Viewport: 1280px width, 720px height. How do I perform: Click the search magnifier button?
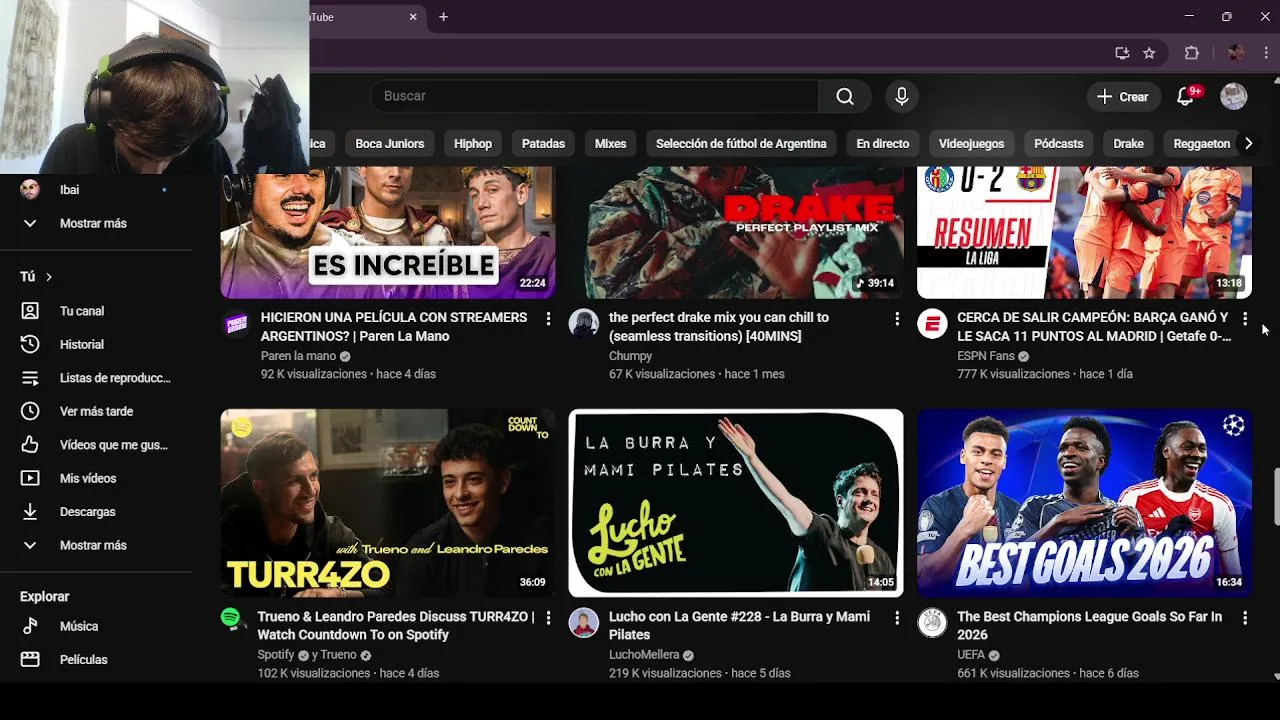tap(845, 96)
